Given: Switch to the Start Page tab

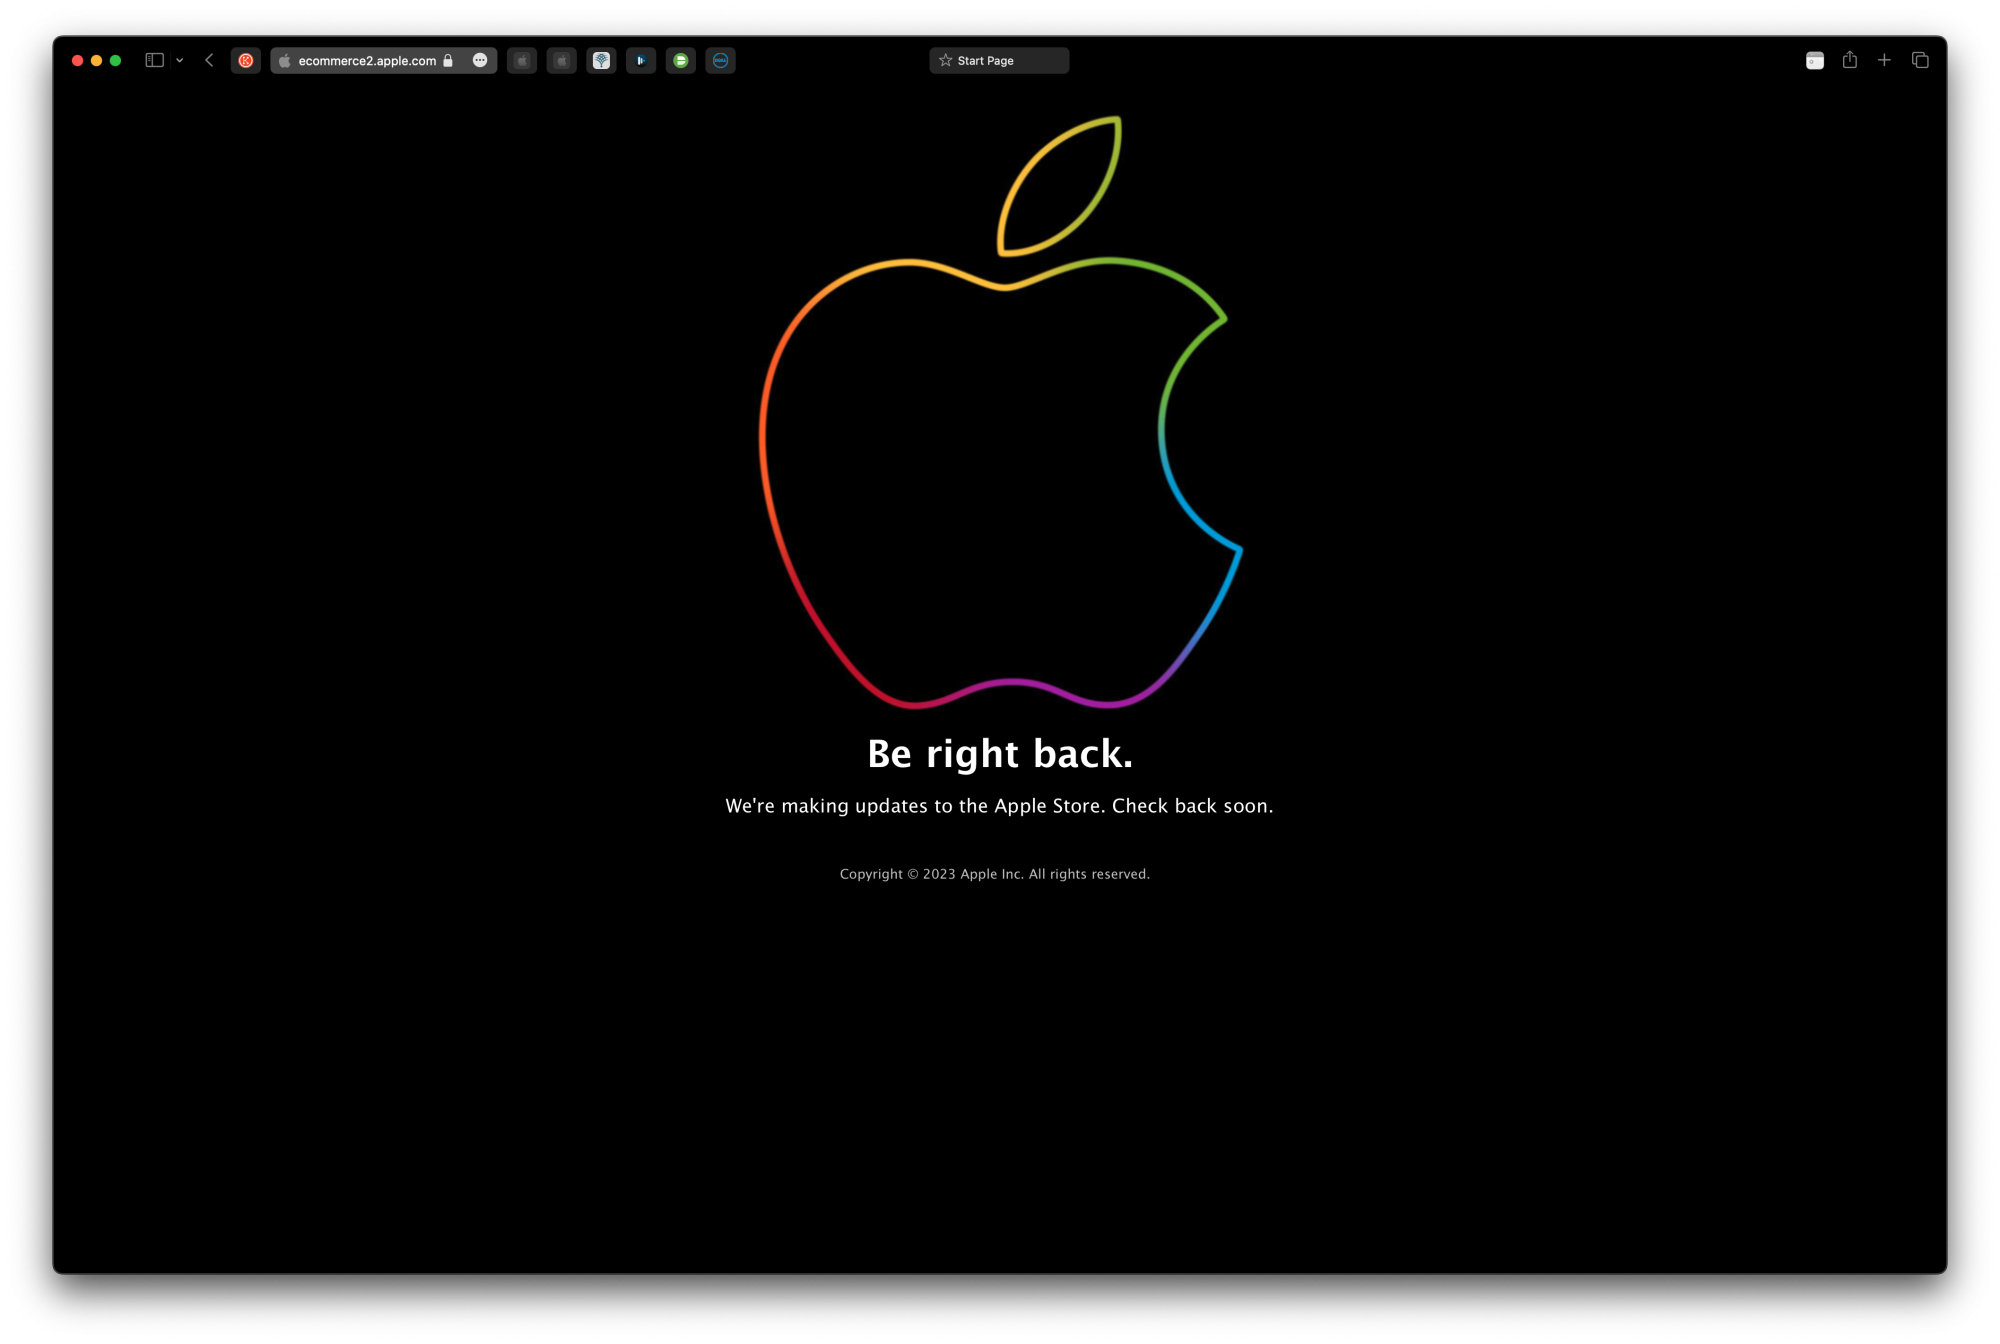Looking at the screenshot, I should pyautogui.click(x=999, y=61).
